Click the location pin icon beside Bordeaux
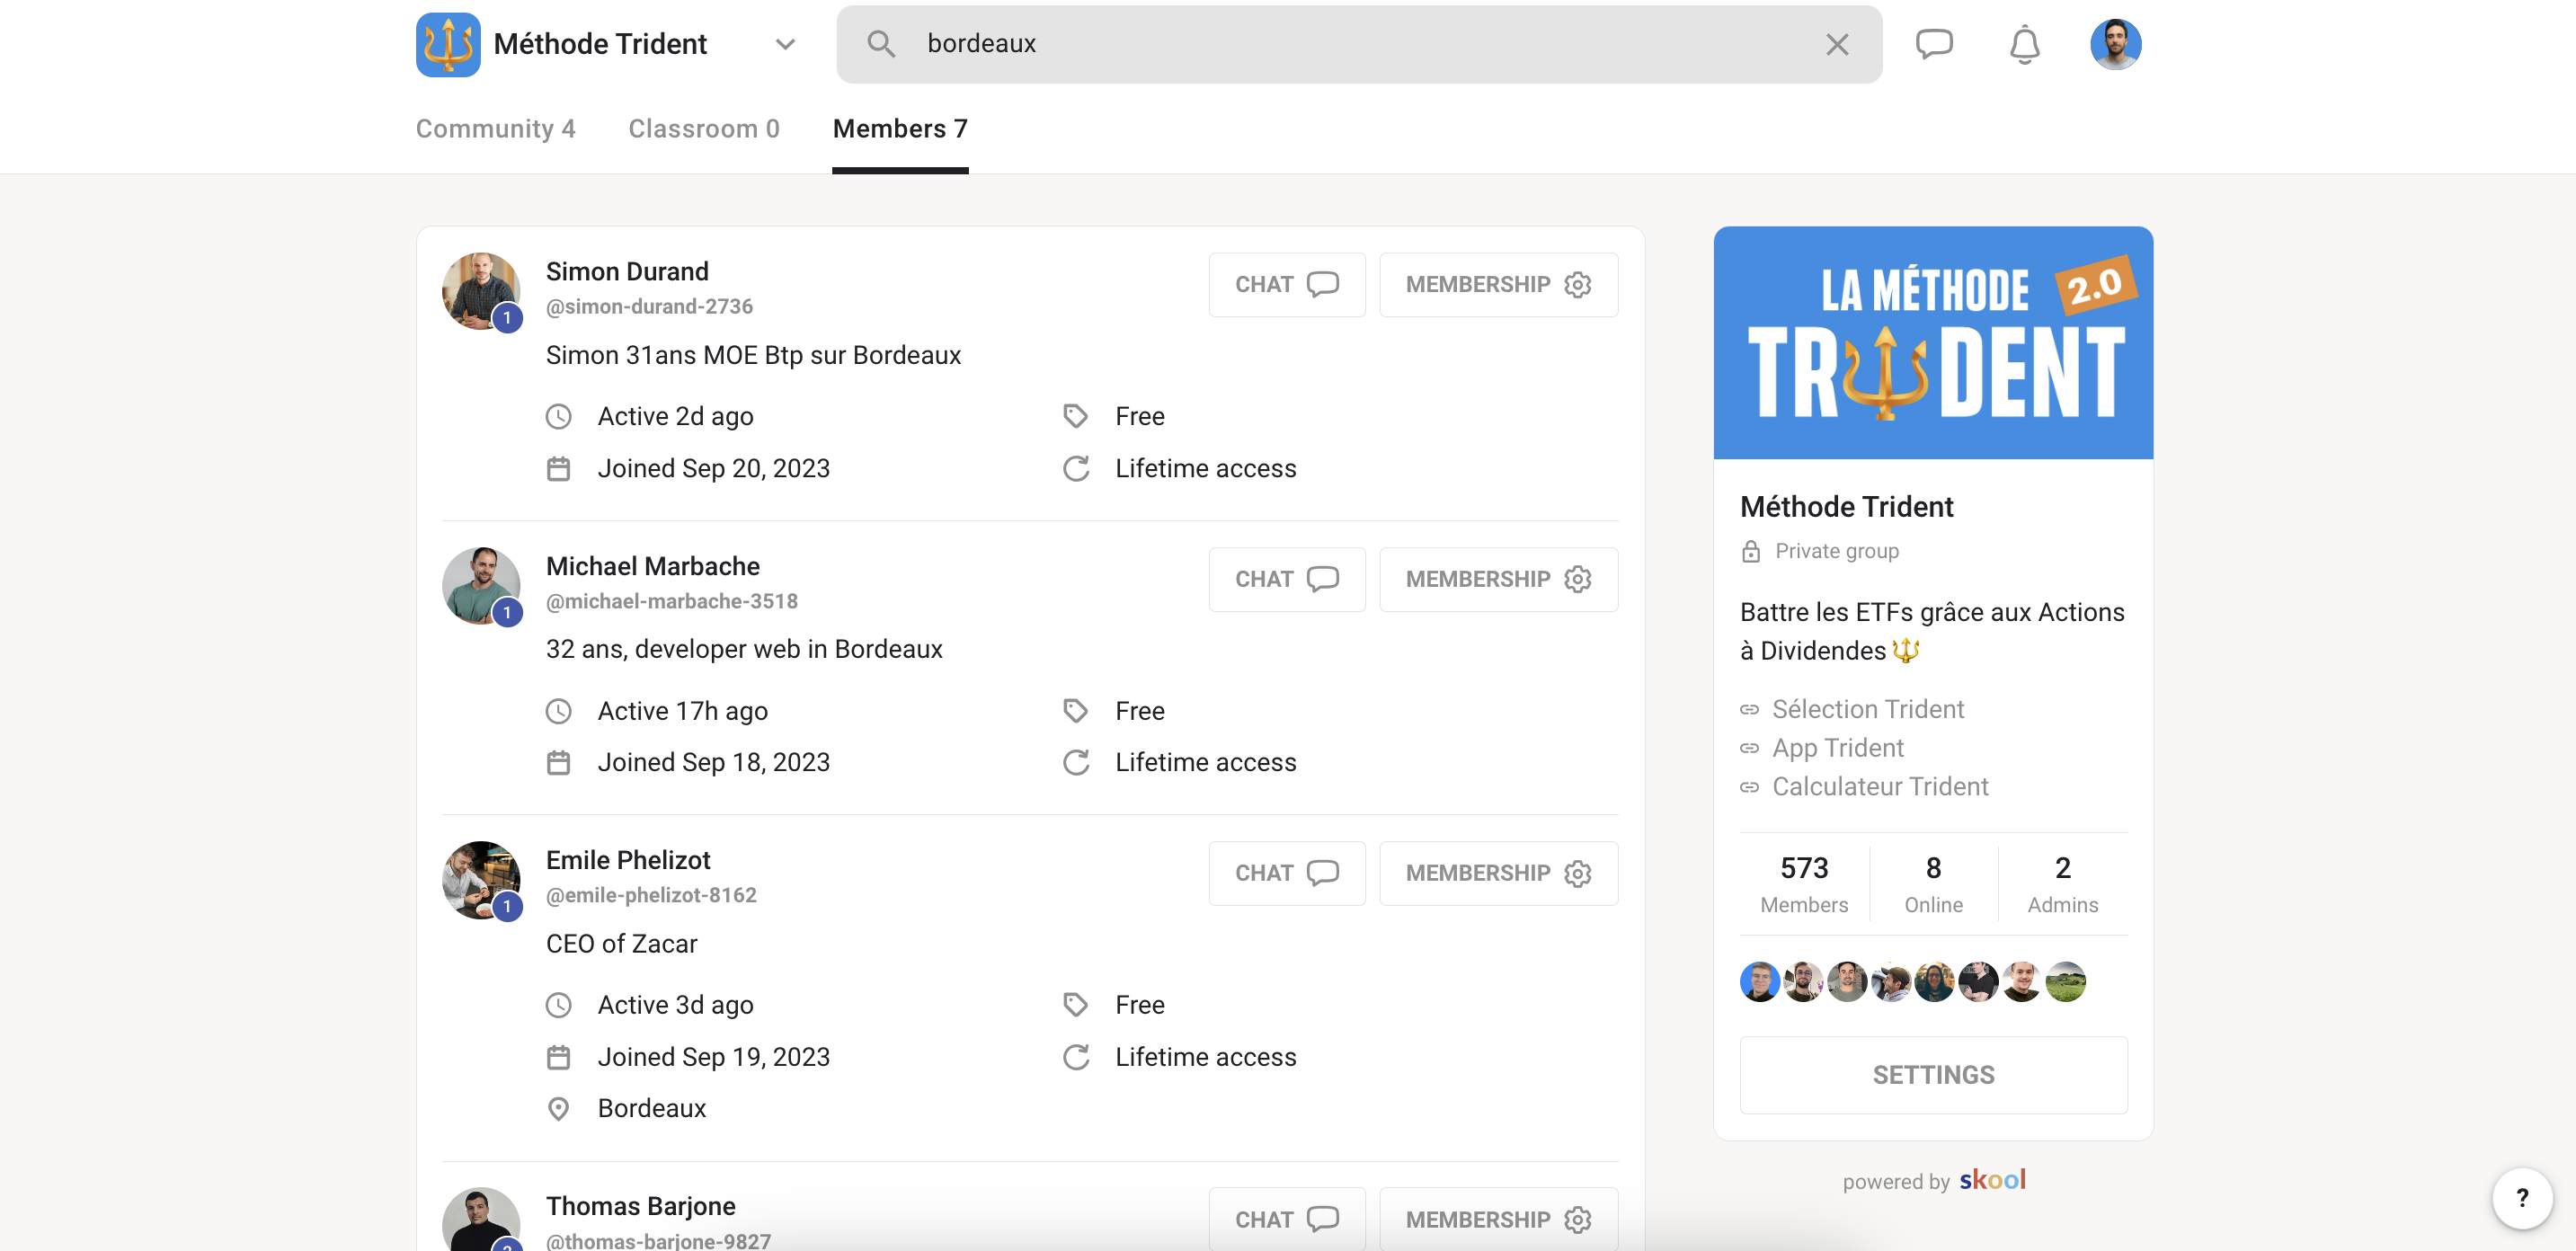 pyautogui.click(x=558, y=1109)
